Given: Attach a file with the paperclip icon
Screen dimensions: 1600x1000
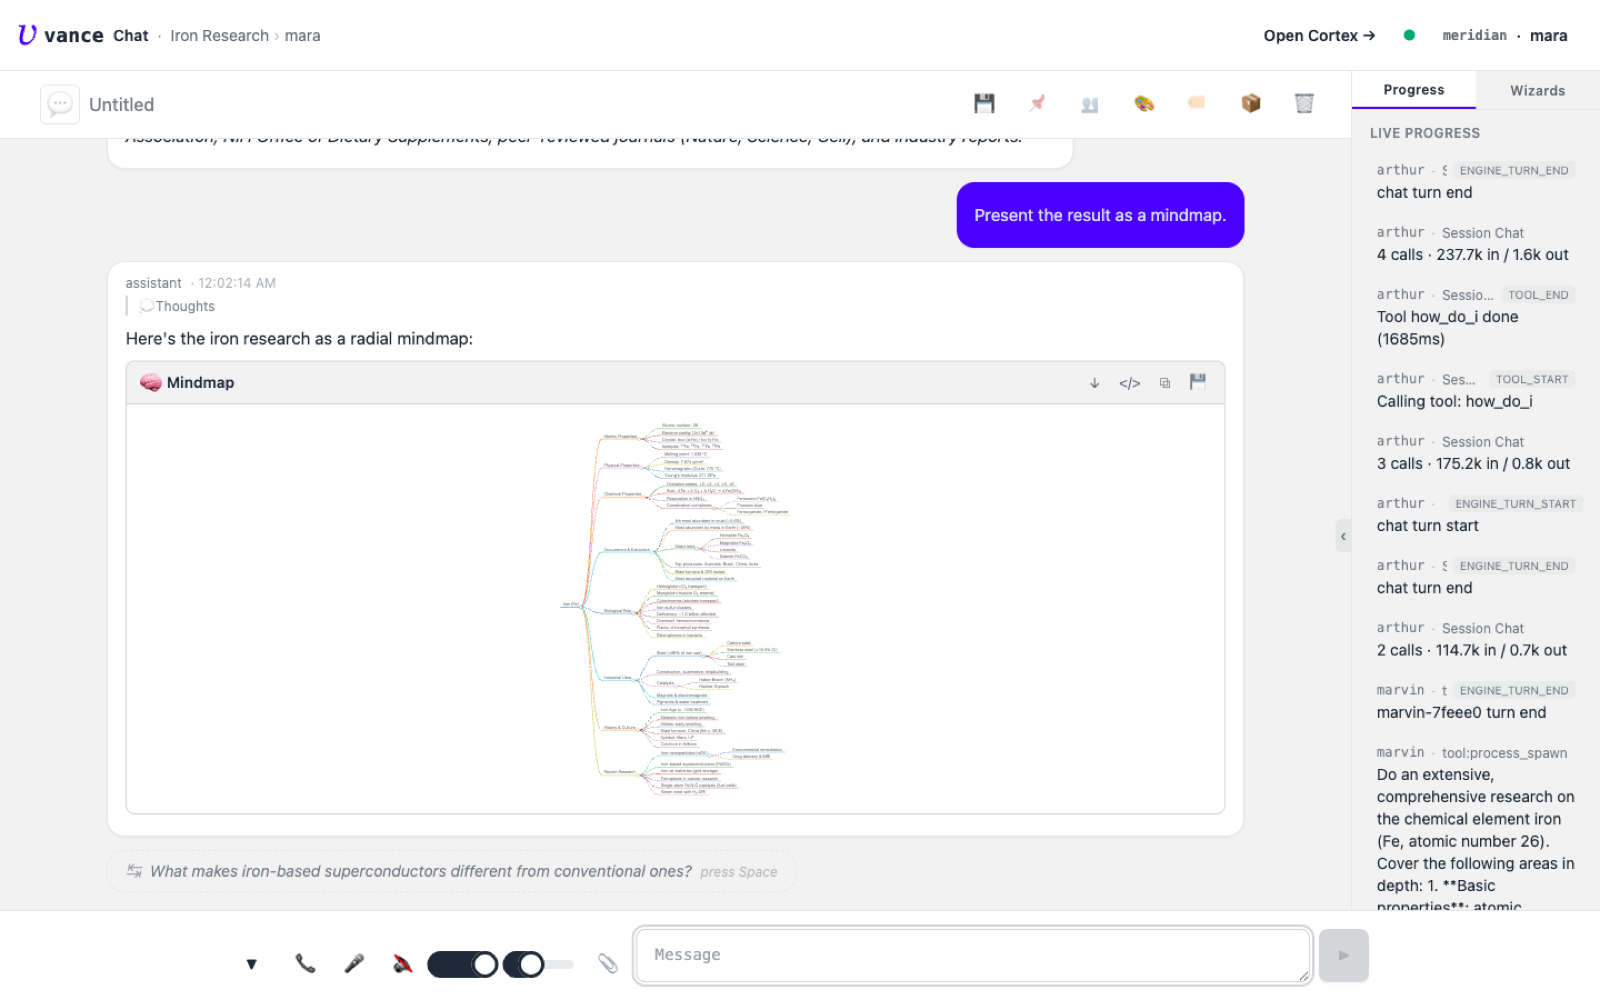Looking at the screenshot, I should pyautogui.click(x=608, y=963).
